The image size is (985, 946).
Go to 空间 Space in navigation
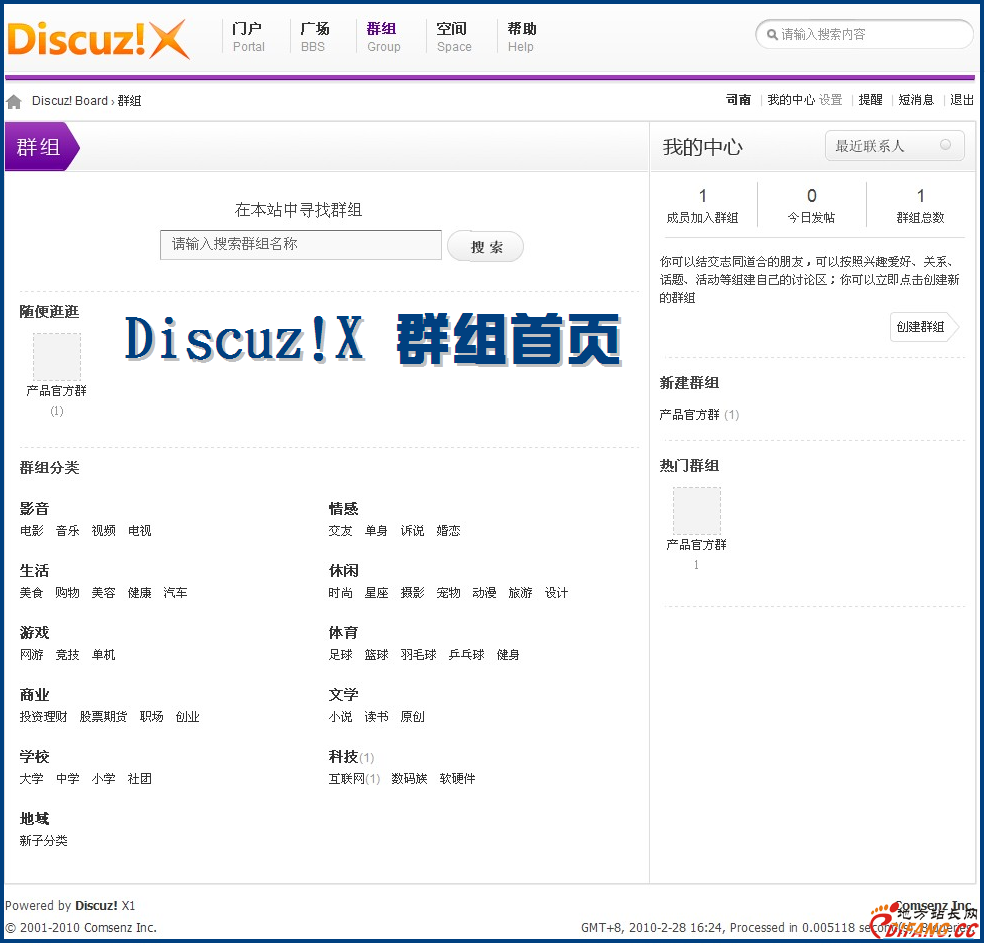(x=453, y=37)
